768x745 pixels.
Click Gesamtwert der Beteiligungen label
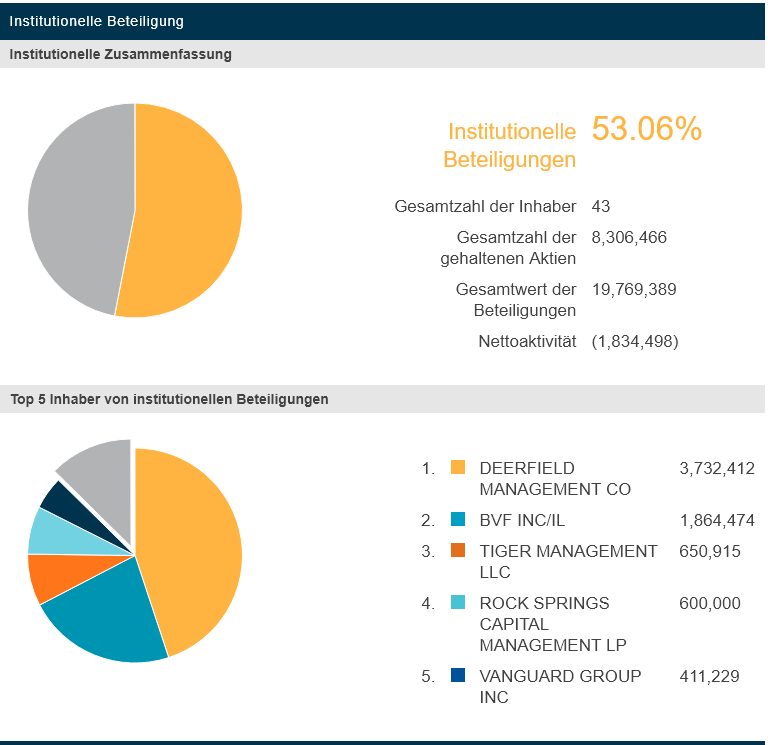click(x=516, y=300)
